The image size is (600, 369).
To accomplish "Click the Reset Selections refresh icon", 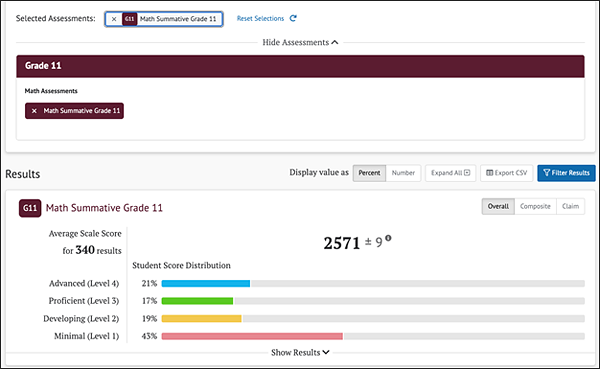I will point(293,18).
